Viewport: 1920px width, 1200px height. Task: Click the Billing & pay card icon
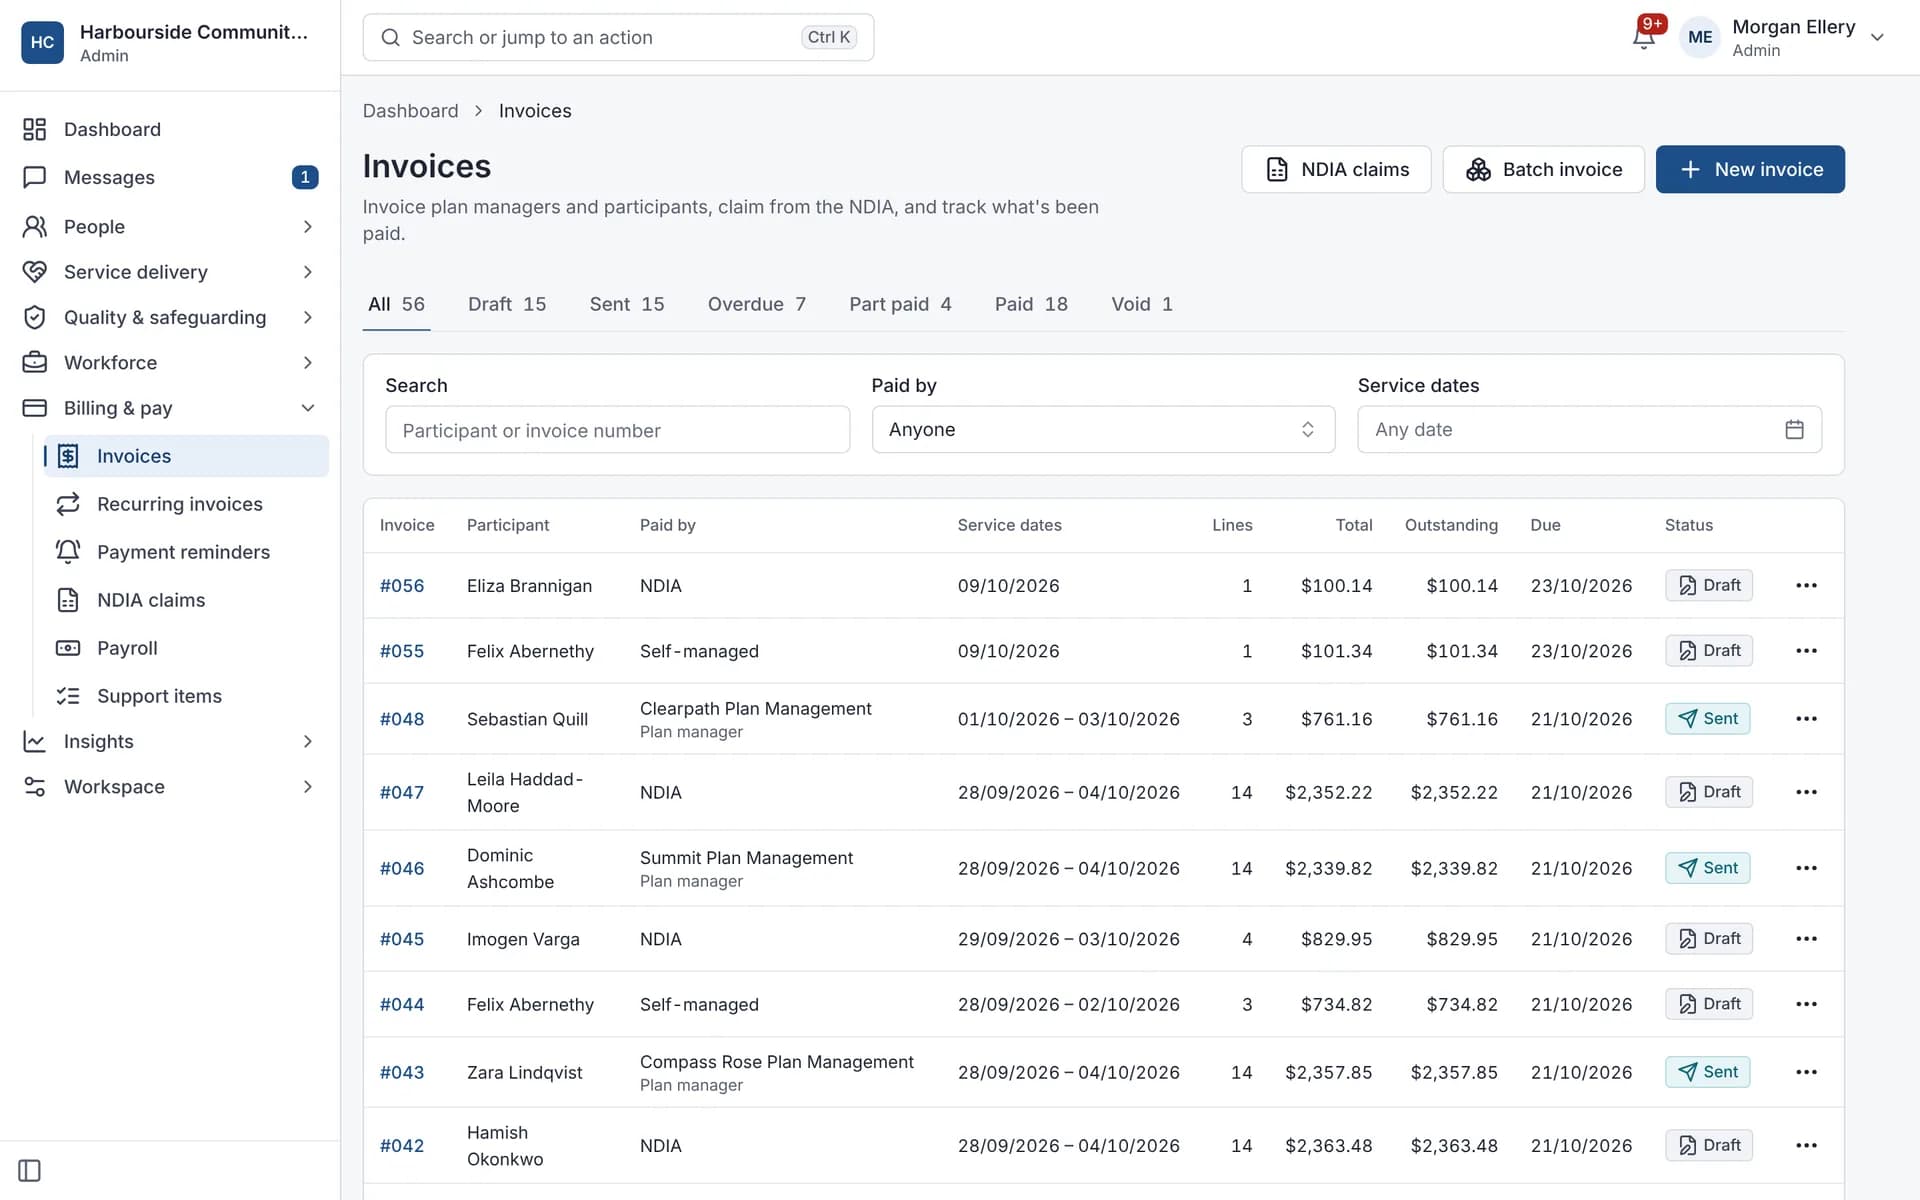pos(35,408)
